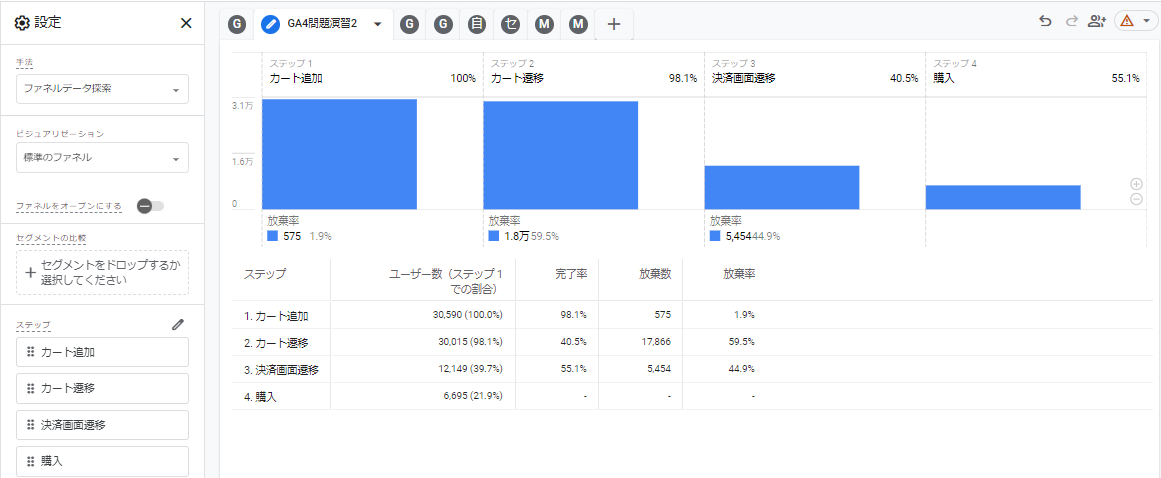Switch to the セ tab
The height and width of the screenshot is (478, 1161).
[510, 24]
